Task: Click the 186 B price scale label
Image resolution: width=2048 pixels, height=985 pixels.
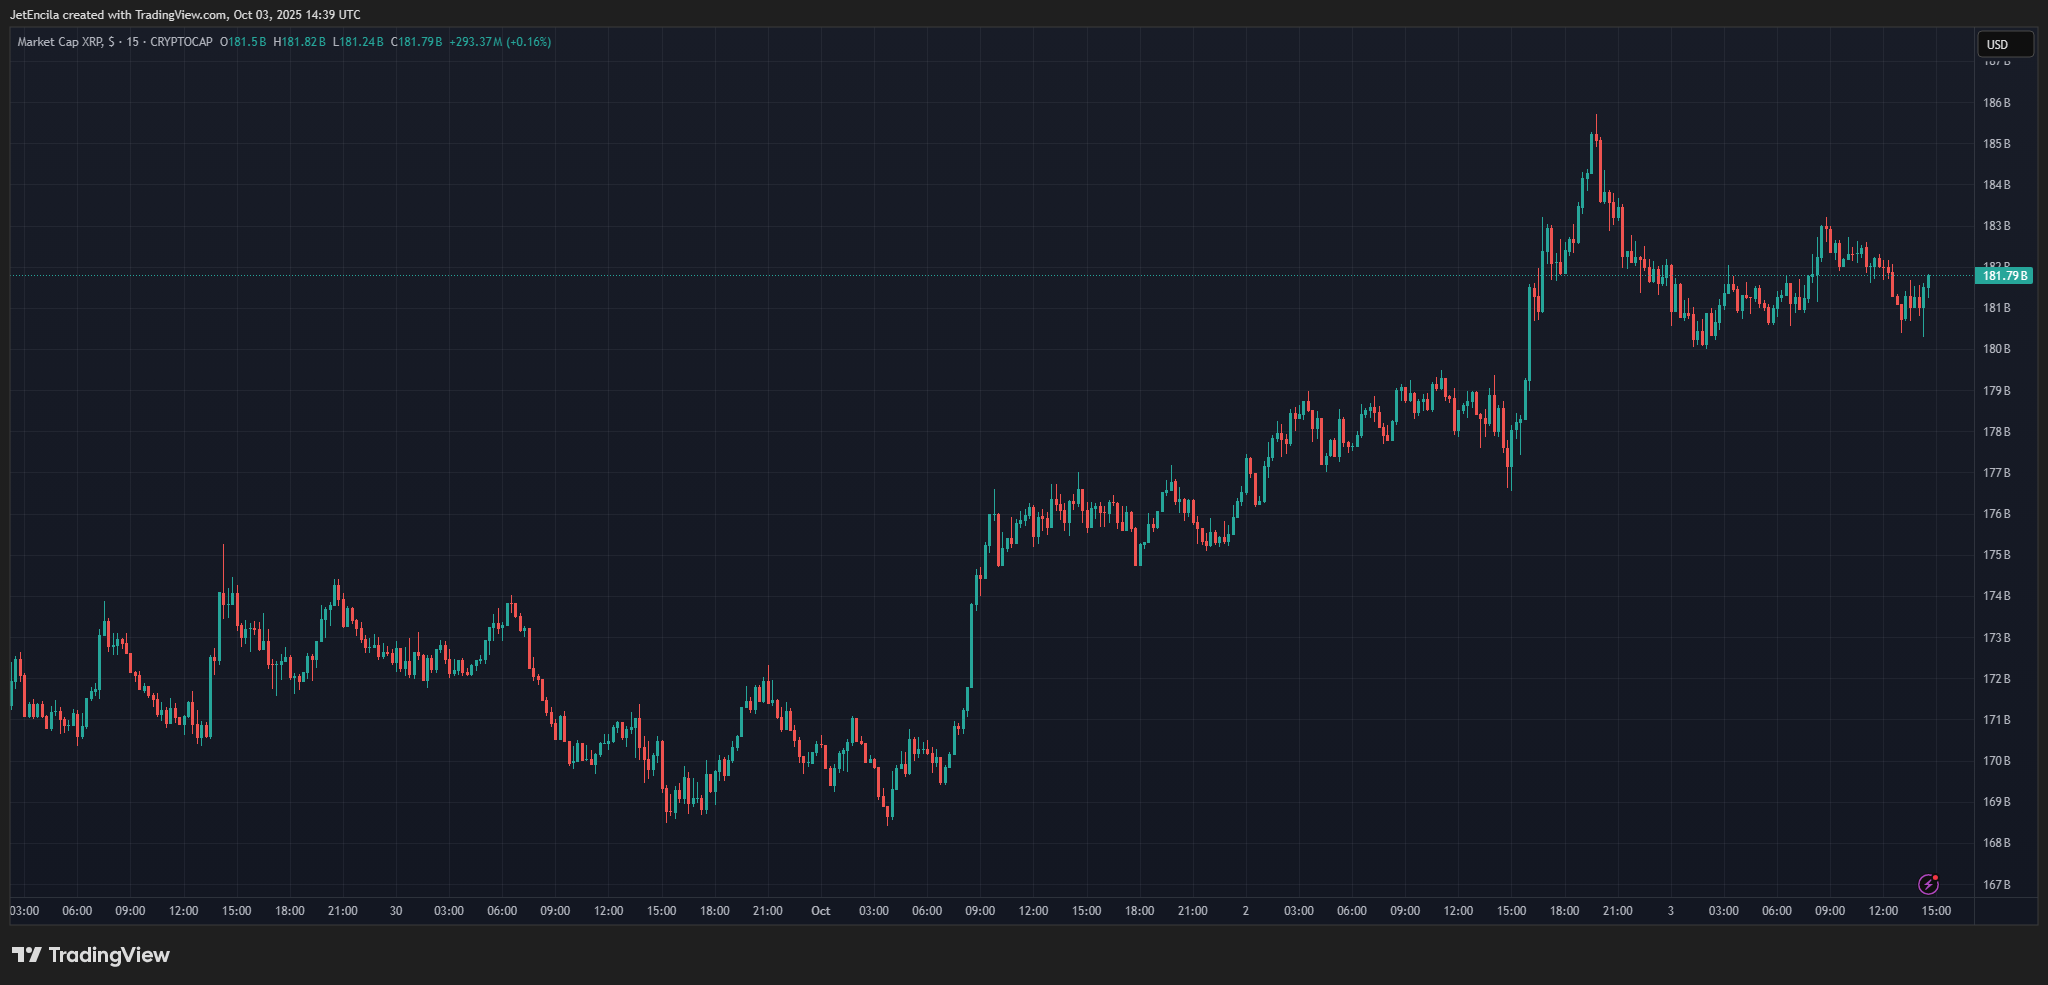Action: pyautogui.click(x=1996, y=103)
